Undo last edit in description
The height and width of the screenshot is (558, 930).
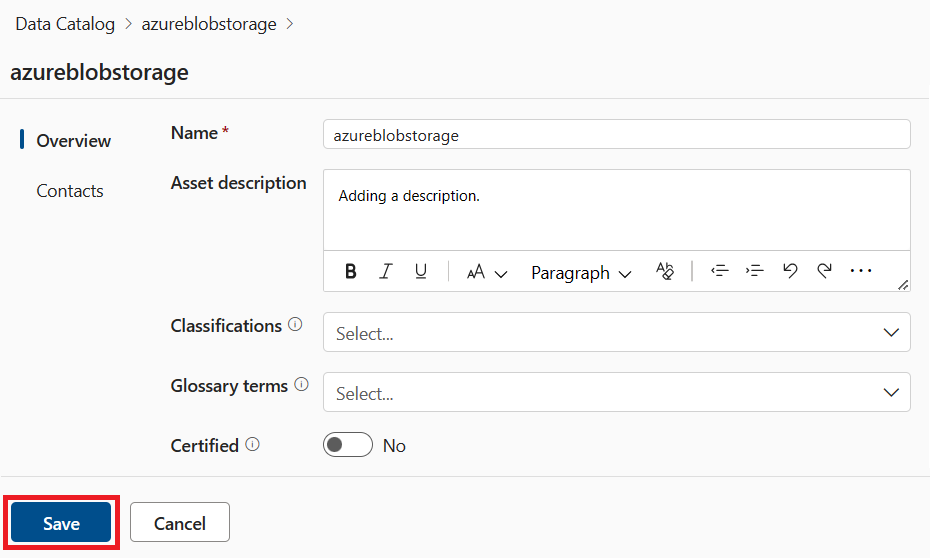pyautogui.click(x=790, y=271)
